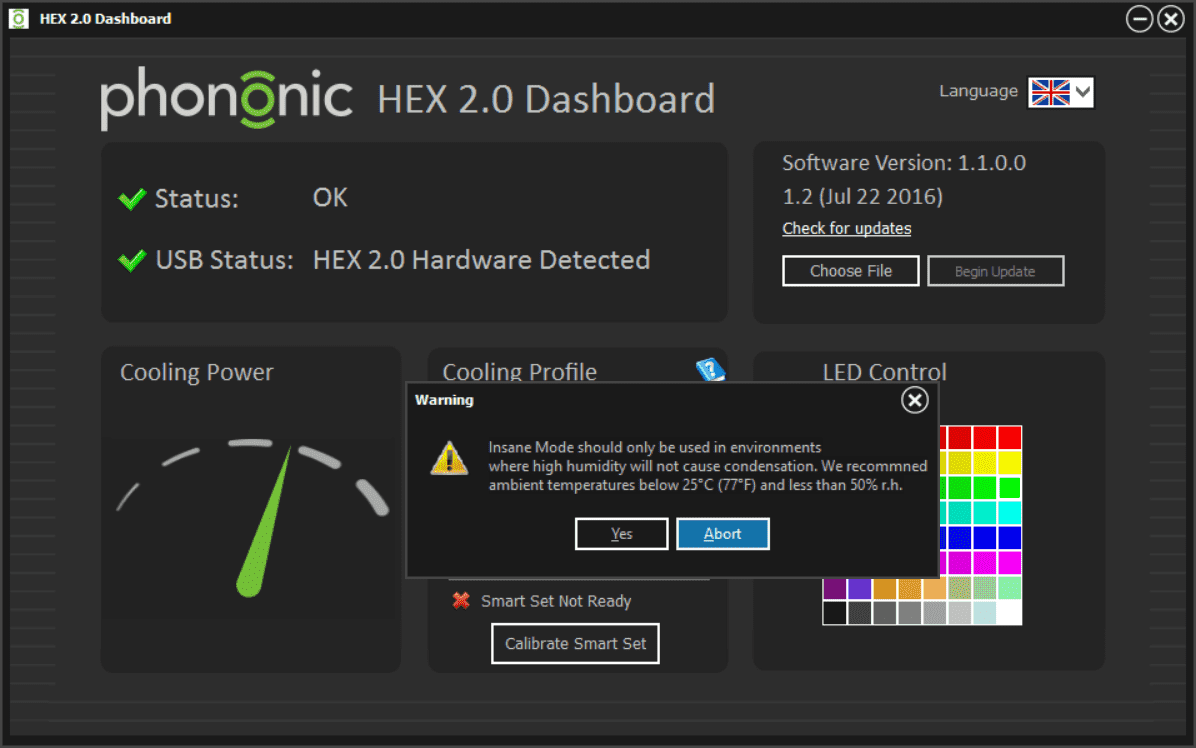The width and height of the screenshot is (1196, 748).
Task: Minimize the HEX 2.0 Dashboard window
Action: 1139,19
